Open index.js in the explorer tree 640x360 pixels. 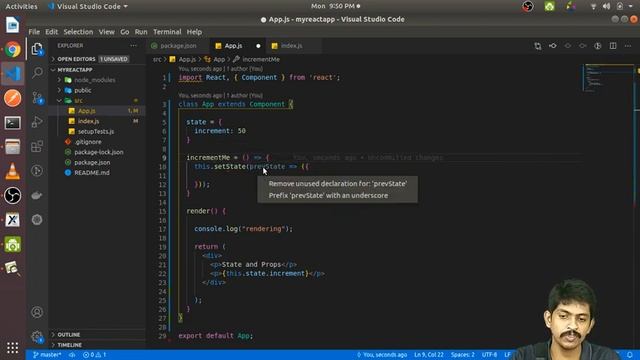click(88, 121)
